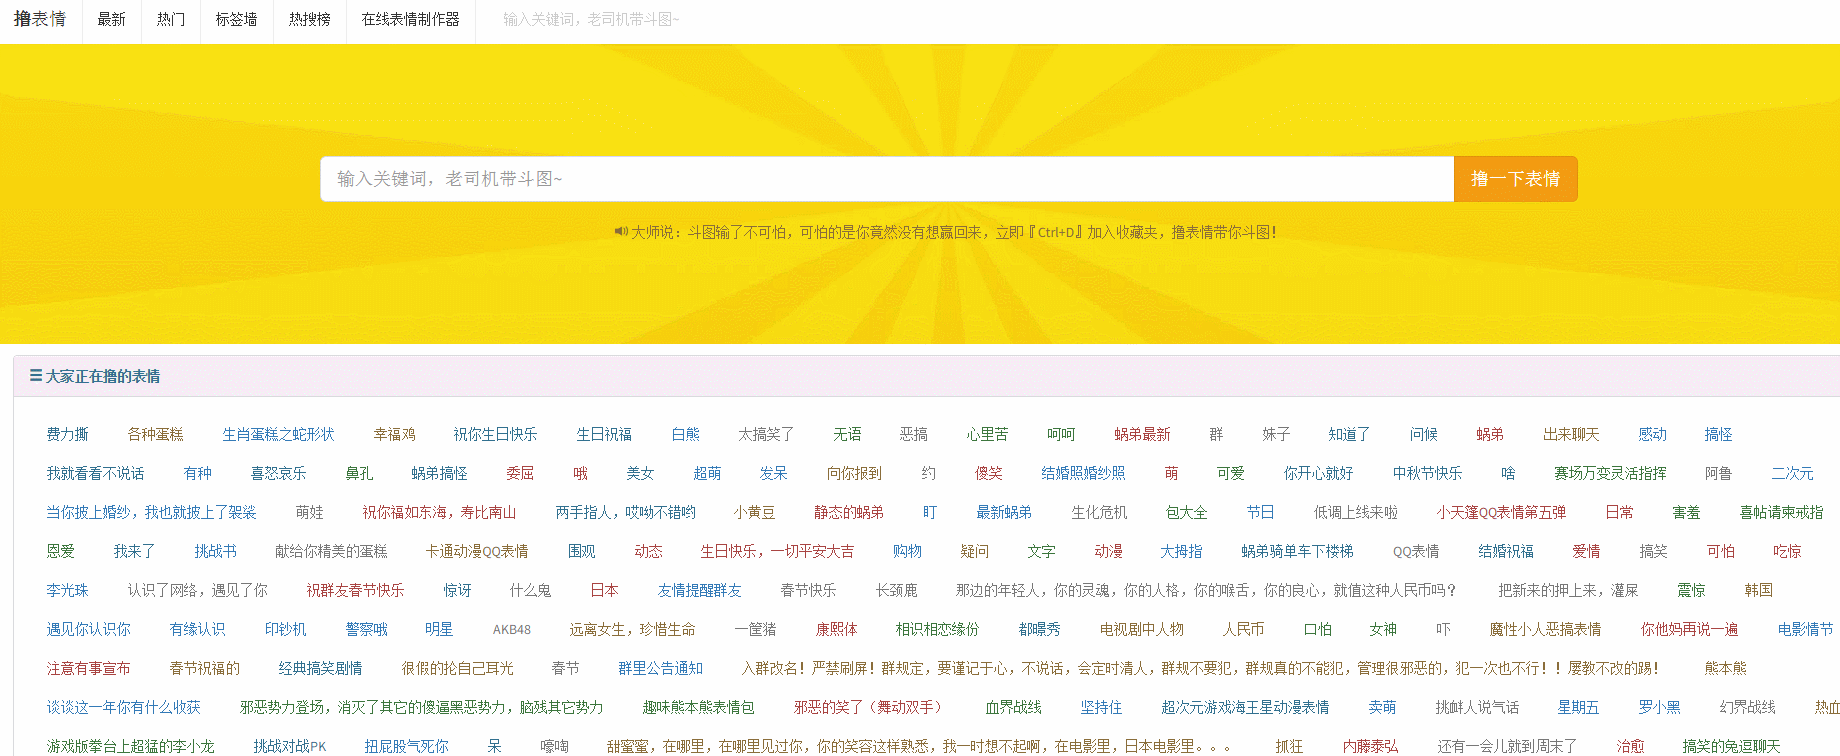Select the 挑战书 tag

coord(215,551)
